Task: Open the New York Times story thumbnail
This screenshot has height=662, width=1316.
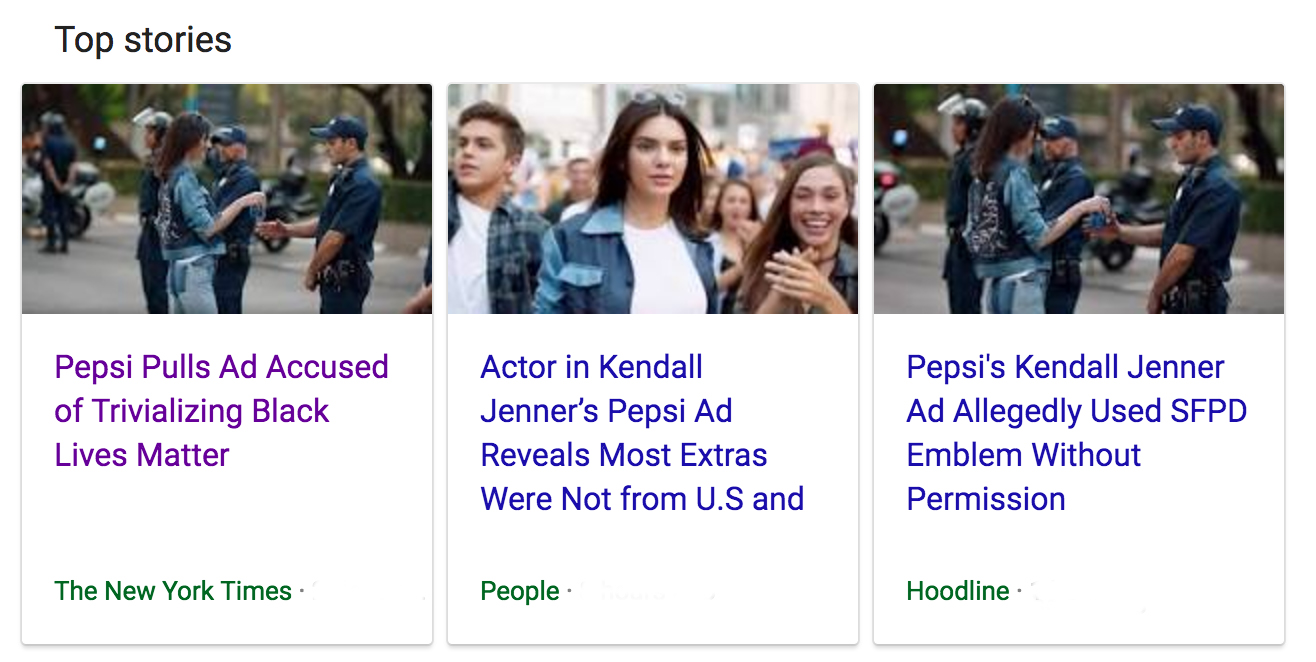Action: (227, 198)
